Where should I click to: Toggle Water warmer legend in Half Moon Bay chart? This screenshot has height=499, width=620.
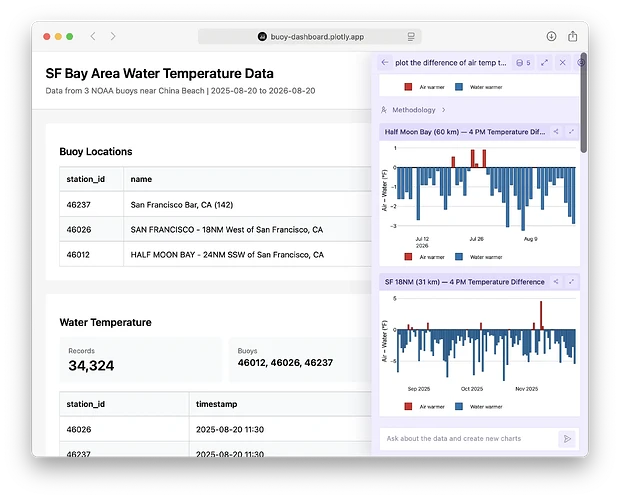pos(479,257)
